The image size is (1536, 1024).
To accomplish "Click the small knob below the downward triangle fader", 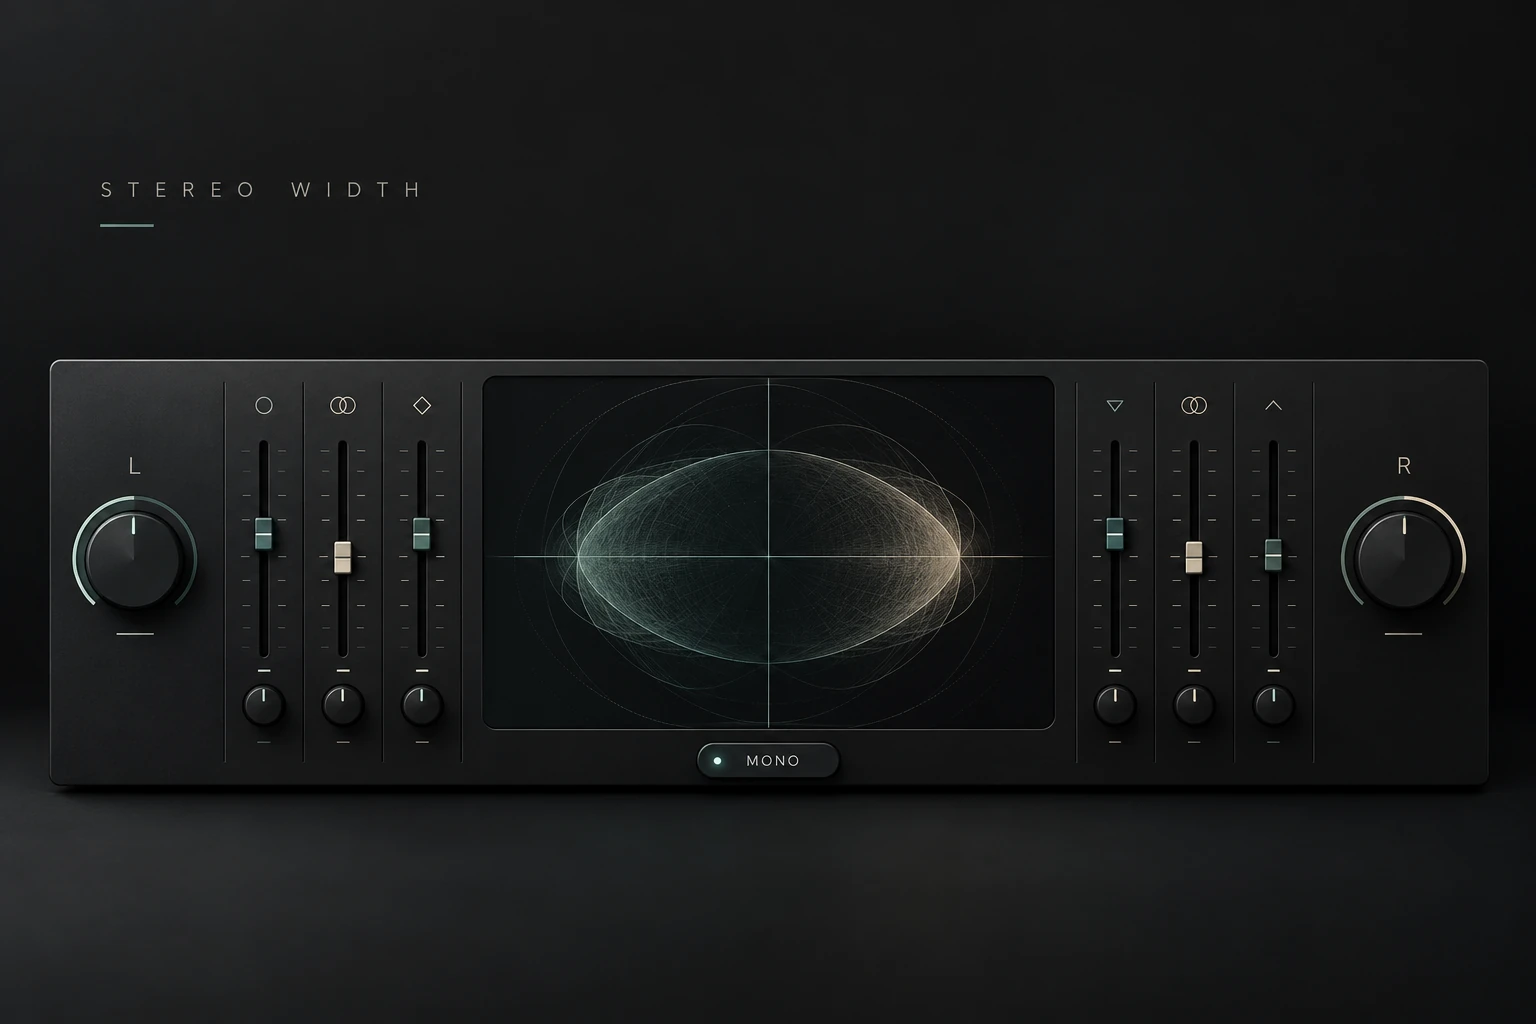I will [x=1115, y=705].
